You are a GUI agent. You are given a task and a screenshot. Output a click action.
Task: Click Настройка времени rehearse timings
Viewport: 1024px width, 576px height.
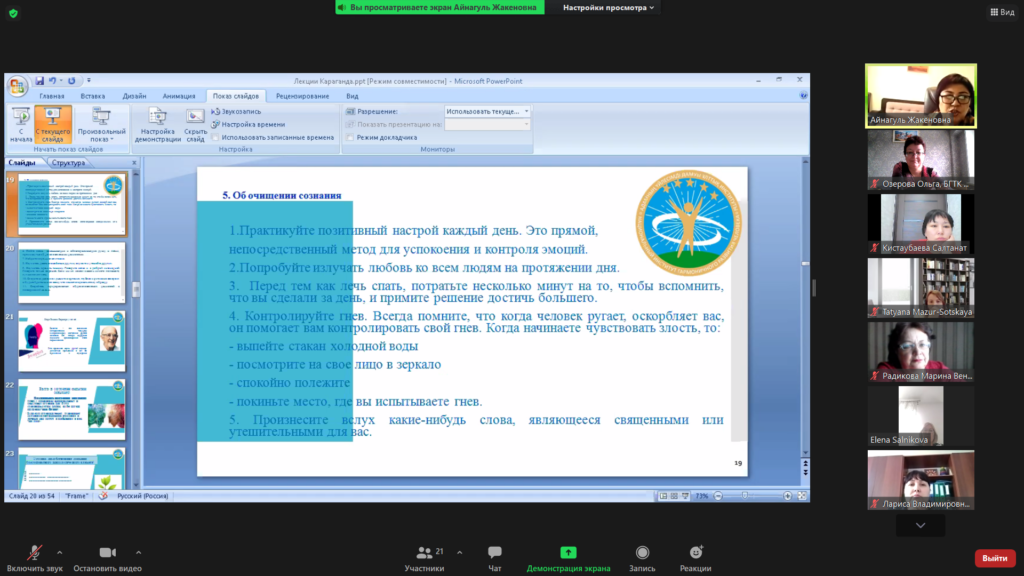[x=248, y=124]
